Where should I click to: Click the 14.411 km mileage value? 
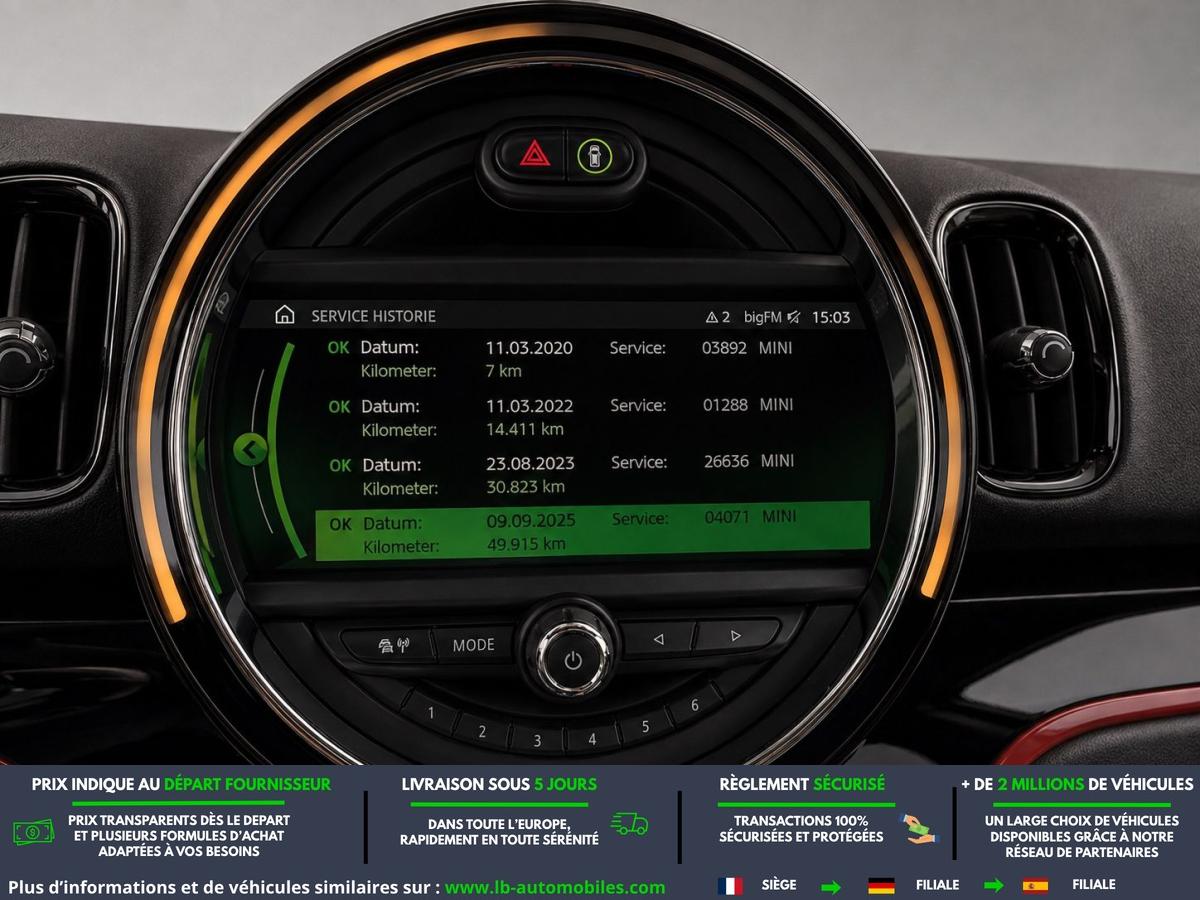click(525, 429)
